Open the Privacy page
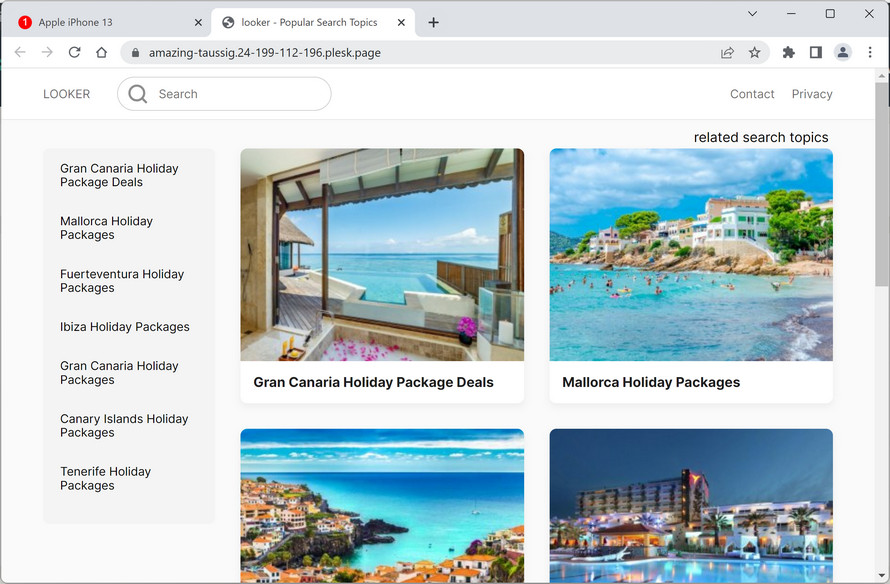This screenshot has height=584, width=890. (812, 94)
